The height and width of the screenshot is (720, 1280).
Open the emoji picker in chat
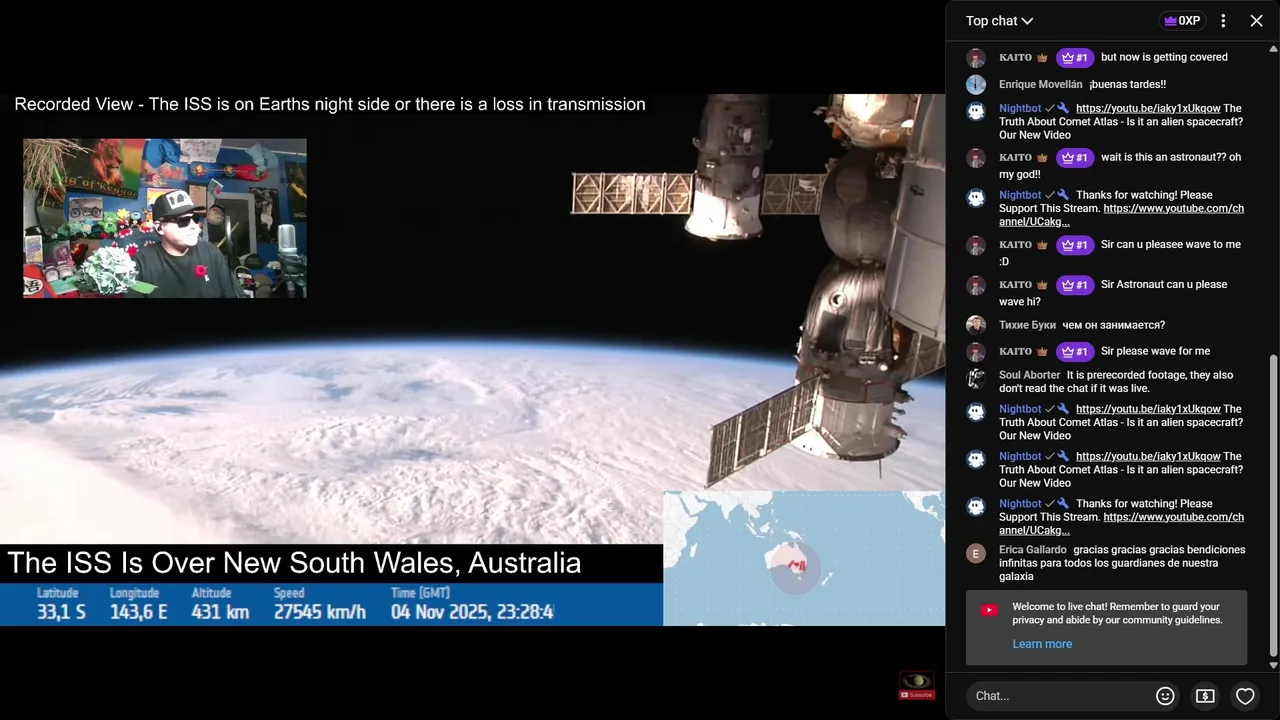pyautogui.click(x=1165, y=696)
